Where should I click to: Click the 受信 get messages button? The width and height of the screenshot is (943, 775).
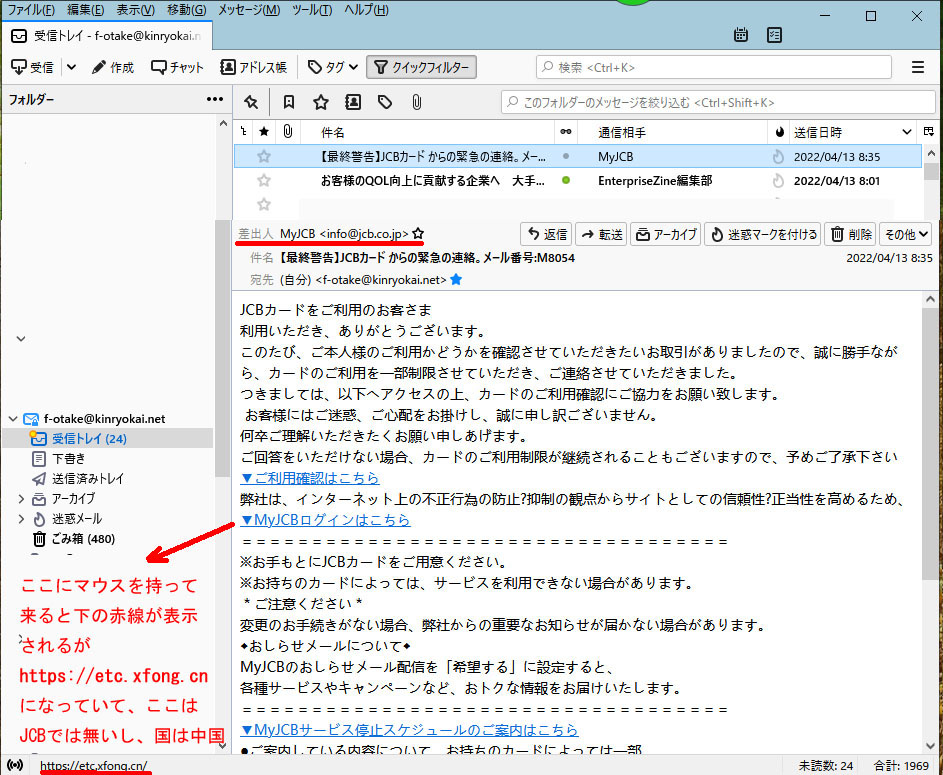33,67
